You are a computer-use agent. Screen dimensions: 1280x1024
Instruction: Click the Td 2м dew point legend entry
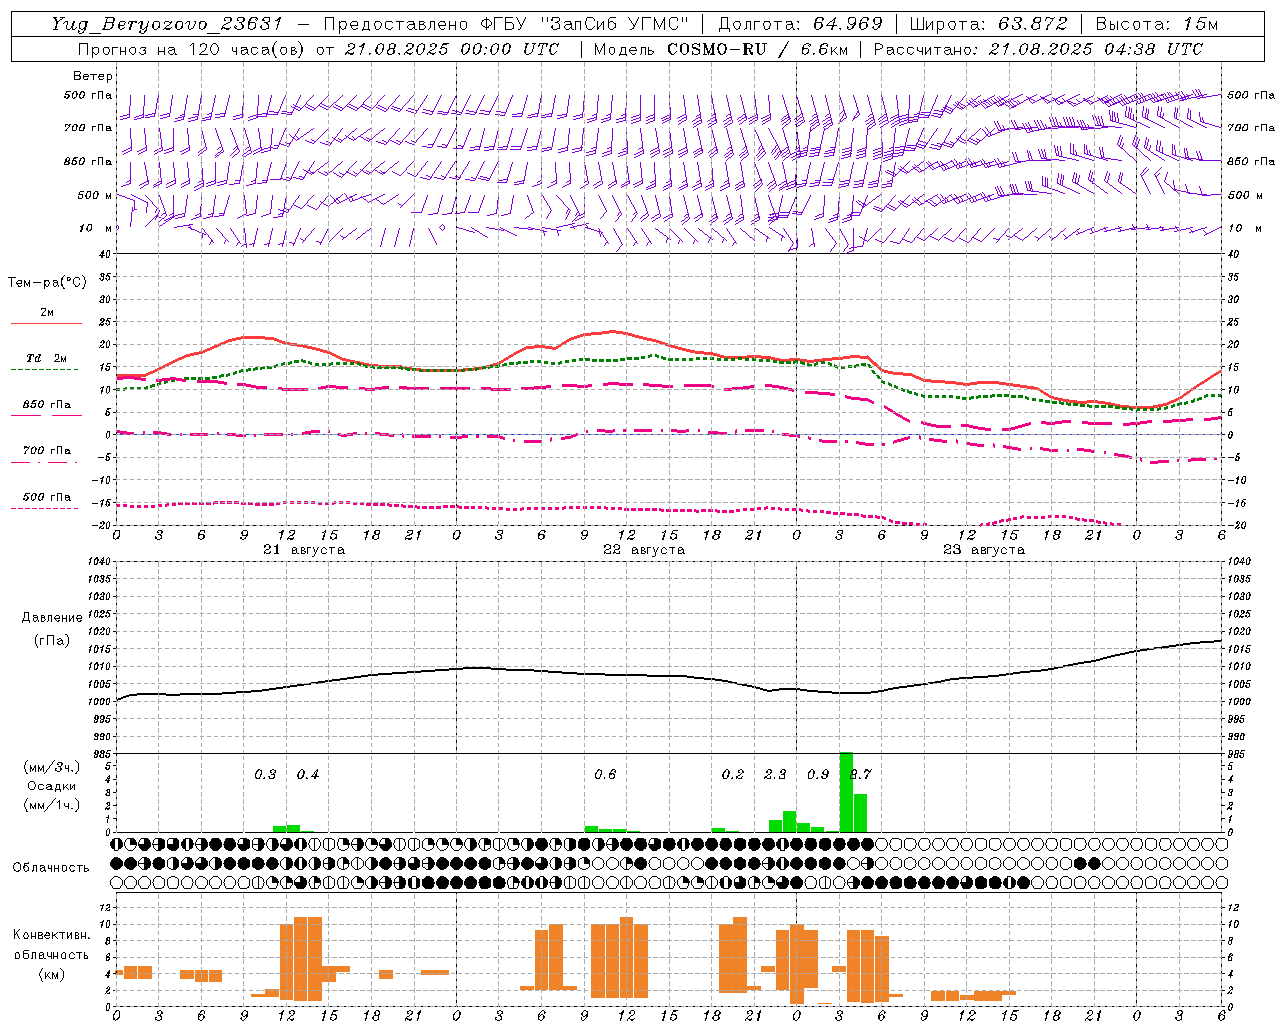[47, 358]
